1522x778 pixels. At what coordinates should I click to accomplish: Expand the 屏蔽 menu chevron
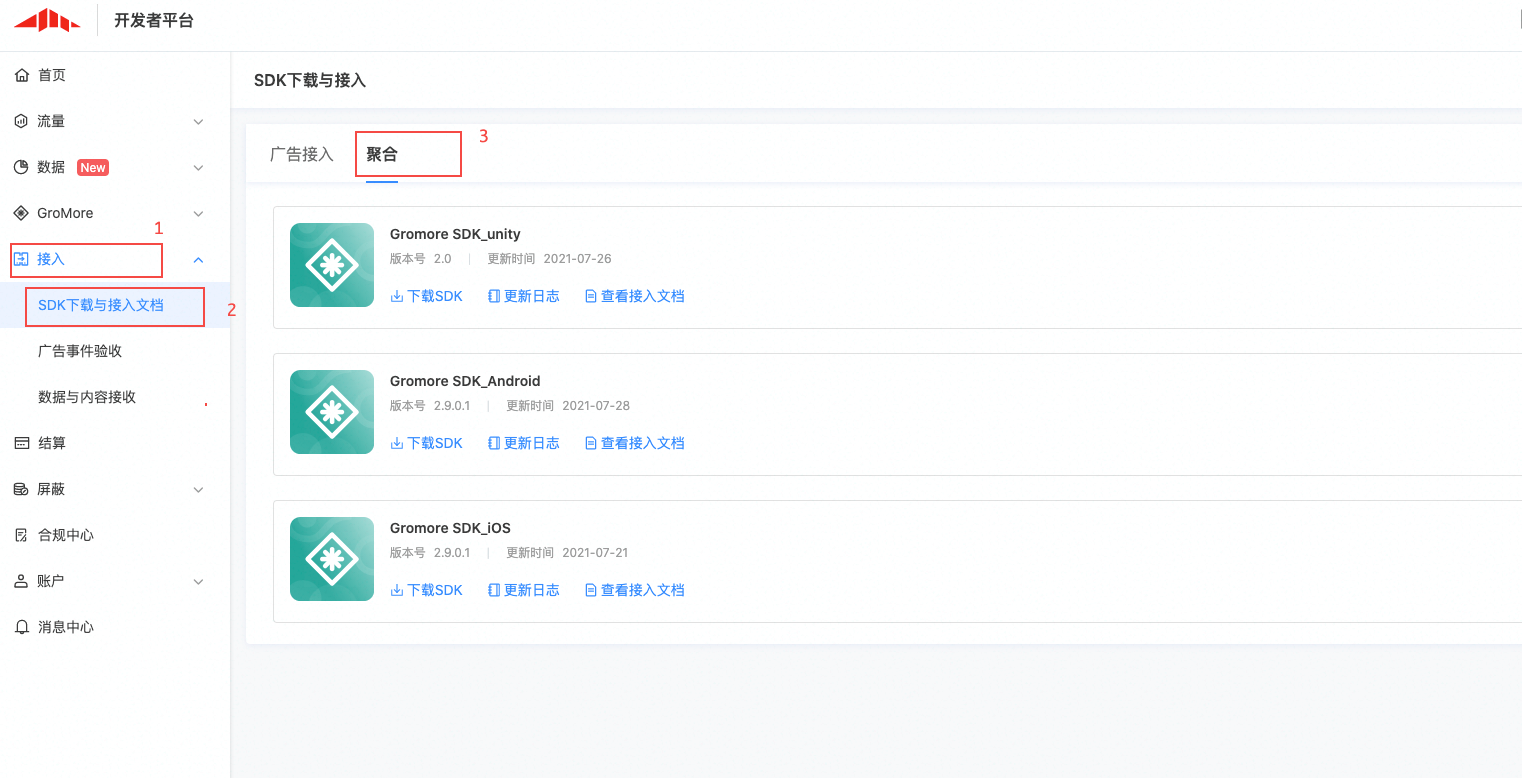pos(198,490)
